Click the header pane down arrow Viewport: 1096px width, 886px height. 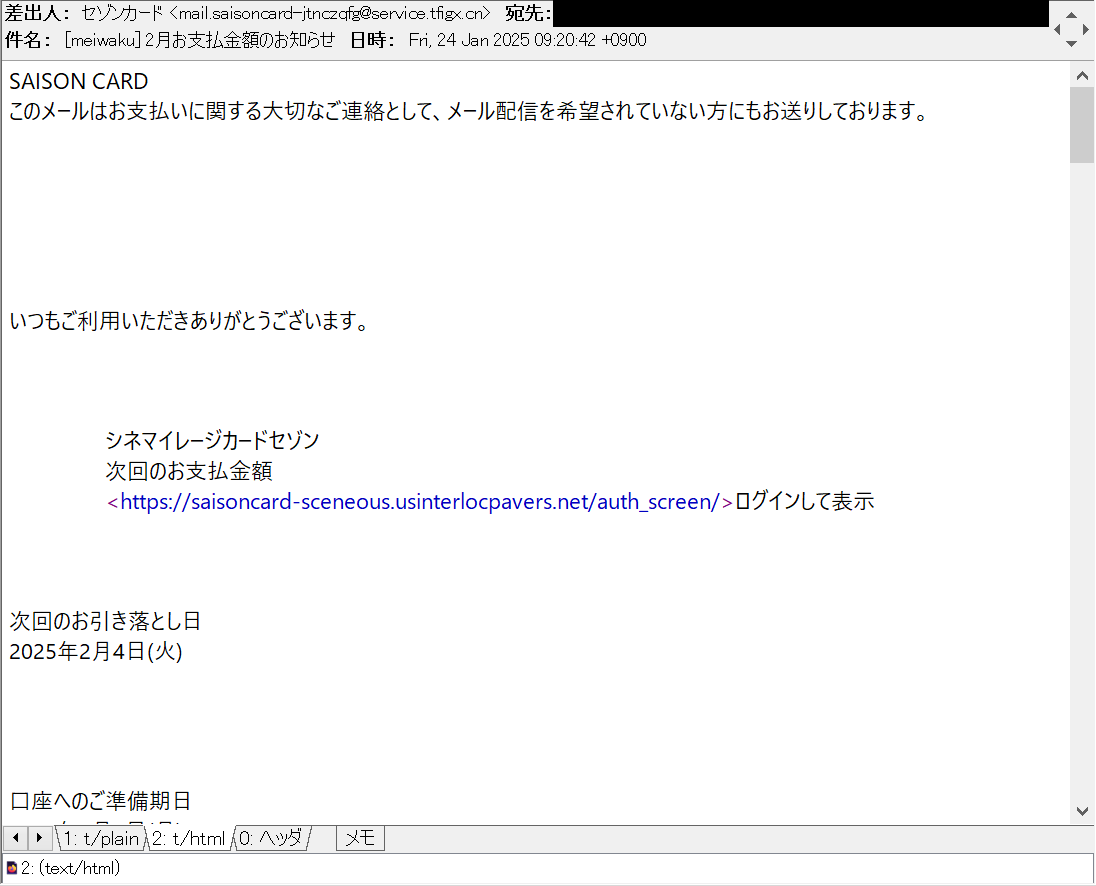click(x=1071, y=43)
